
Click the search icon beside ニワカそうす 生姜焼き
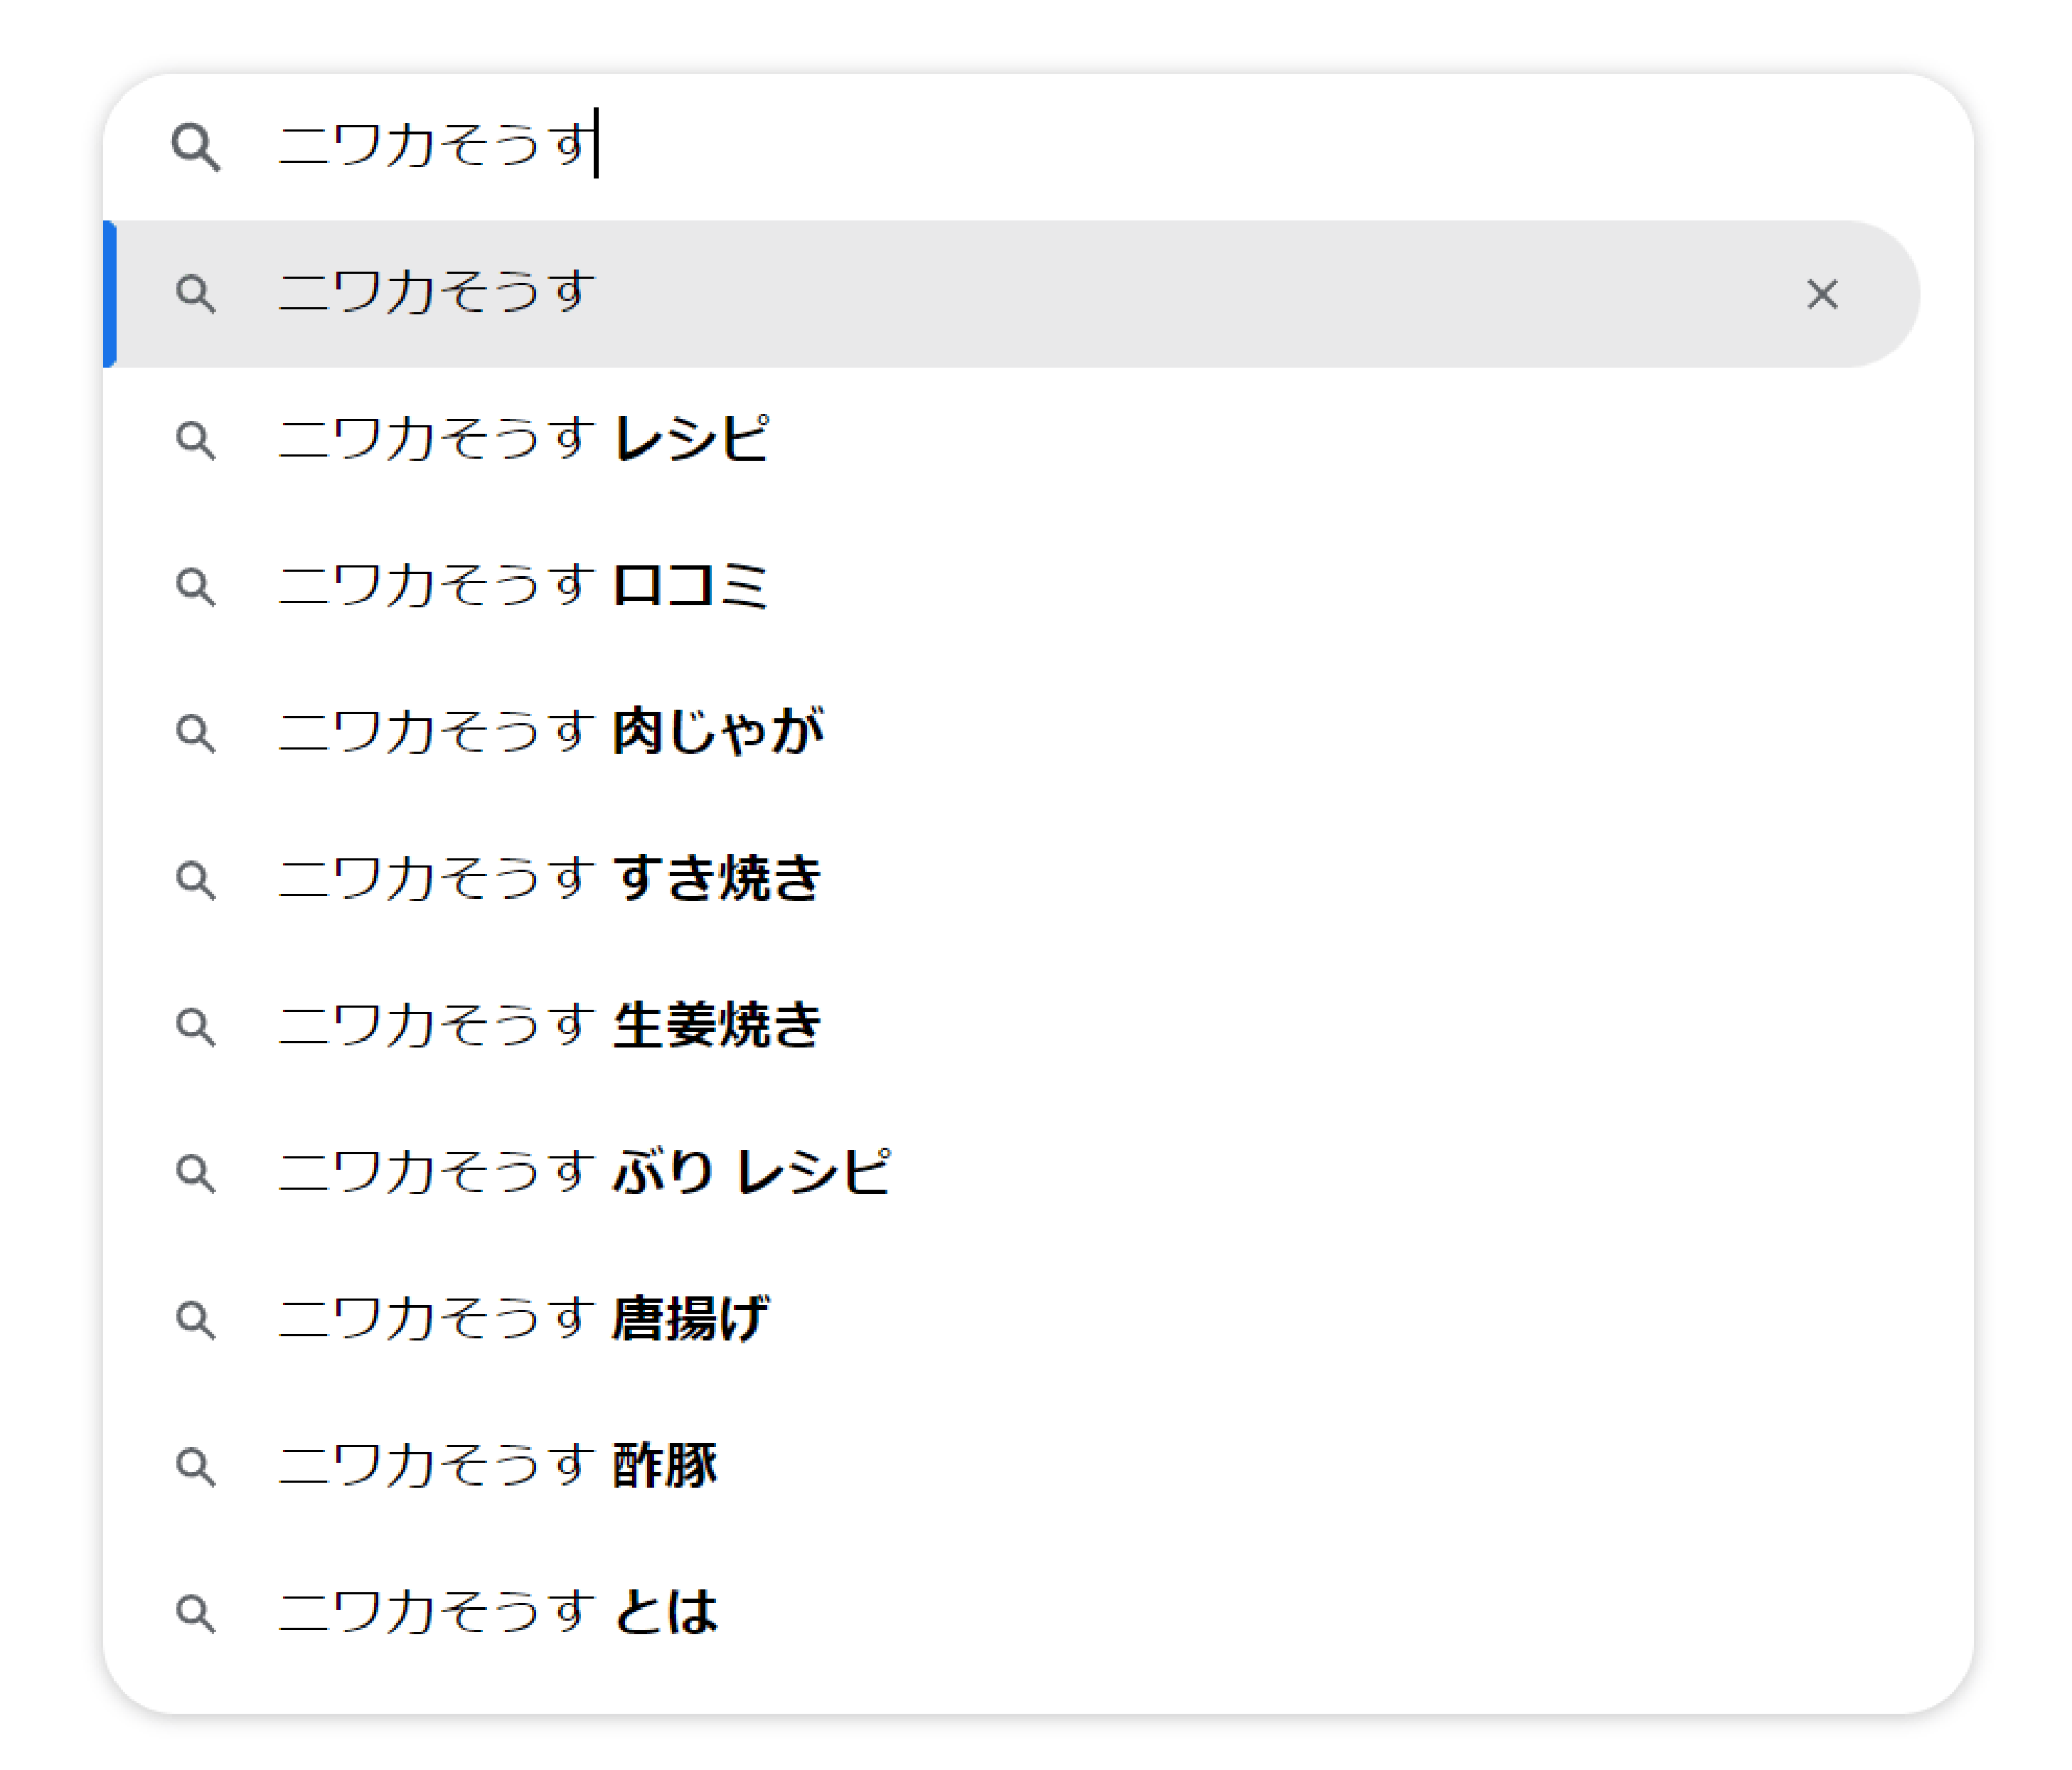click(195, 1027)
